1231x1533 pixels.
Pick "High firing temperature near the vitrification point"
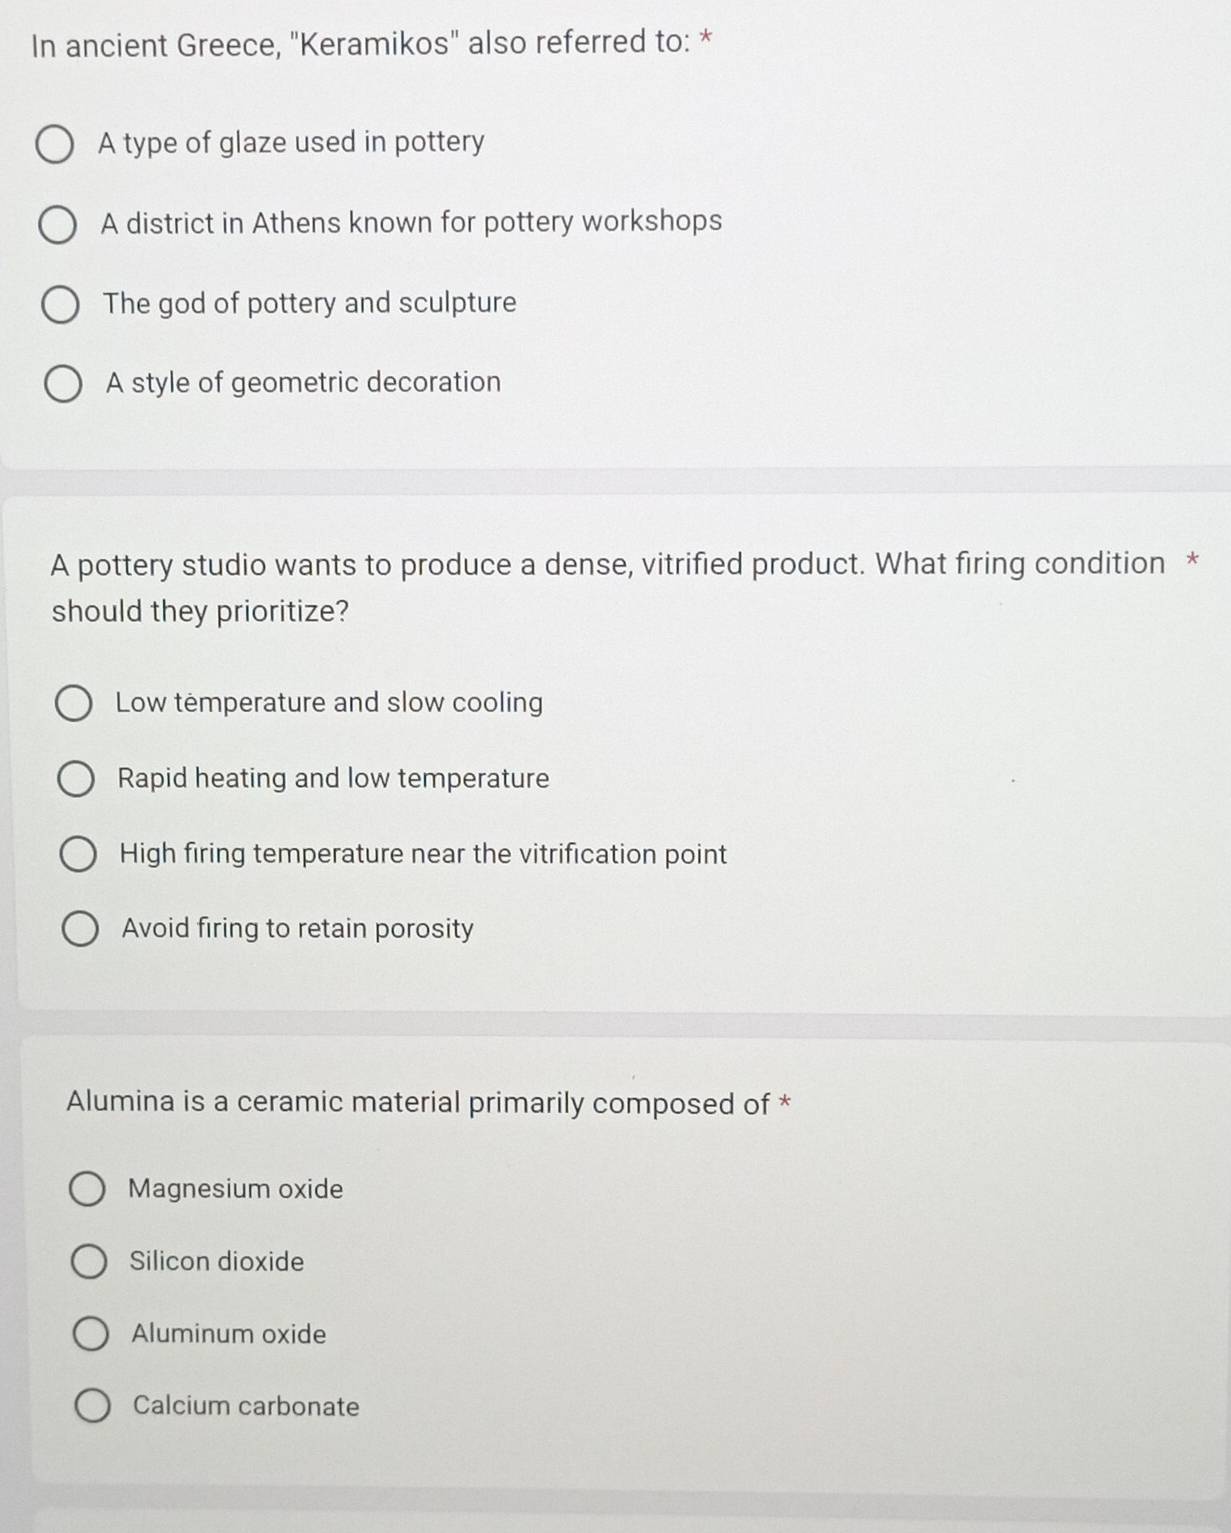[x=78, y=855]
